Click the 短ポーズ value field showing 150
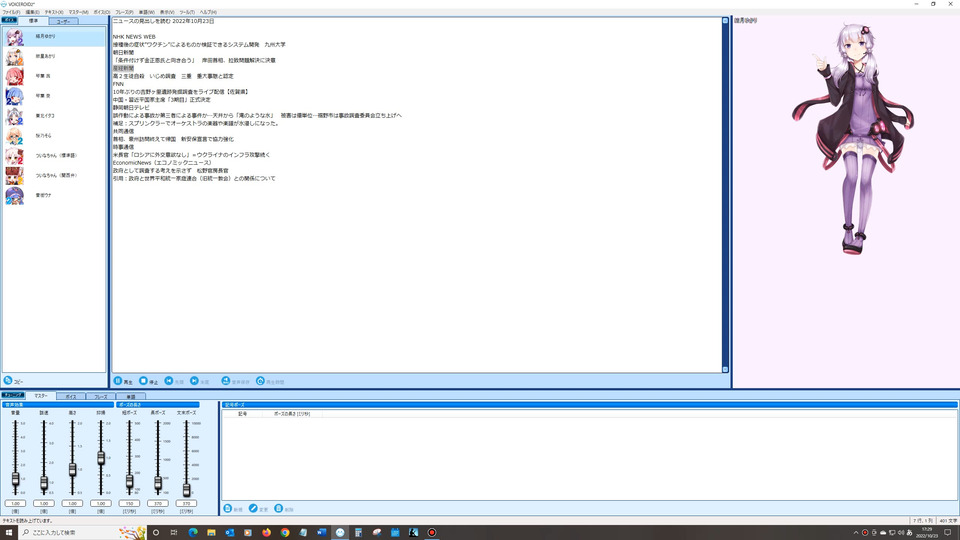 (x=129, y=503)
